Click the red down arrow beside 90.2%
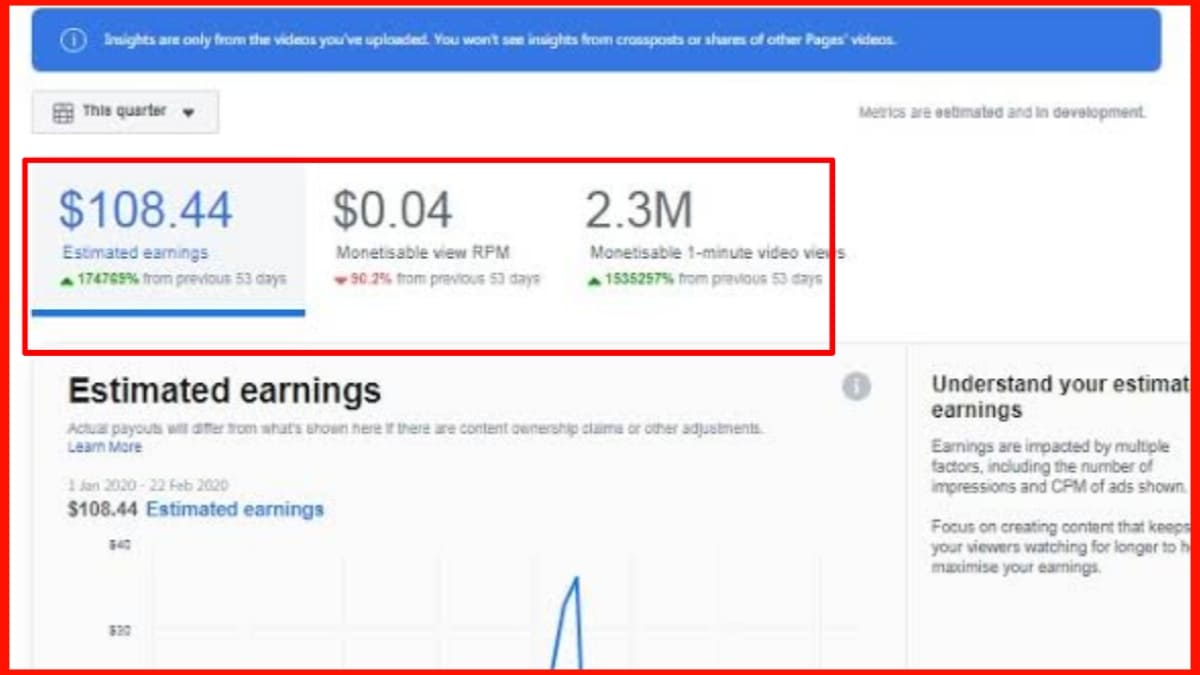The width and height of the screenshot is (1200, 675). pos(341,280)
